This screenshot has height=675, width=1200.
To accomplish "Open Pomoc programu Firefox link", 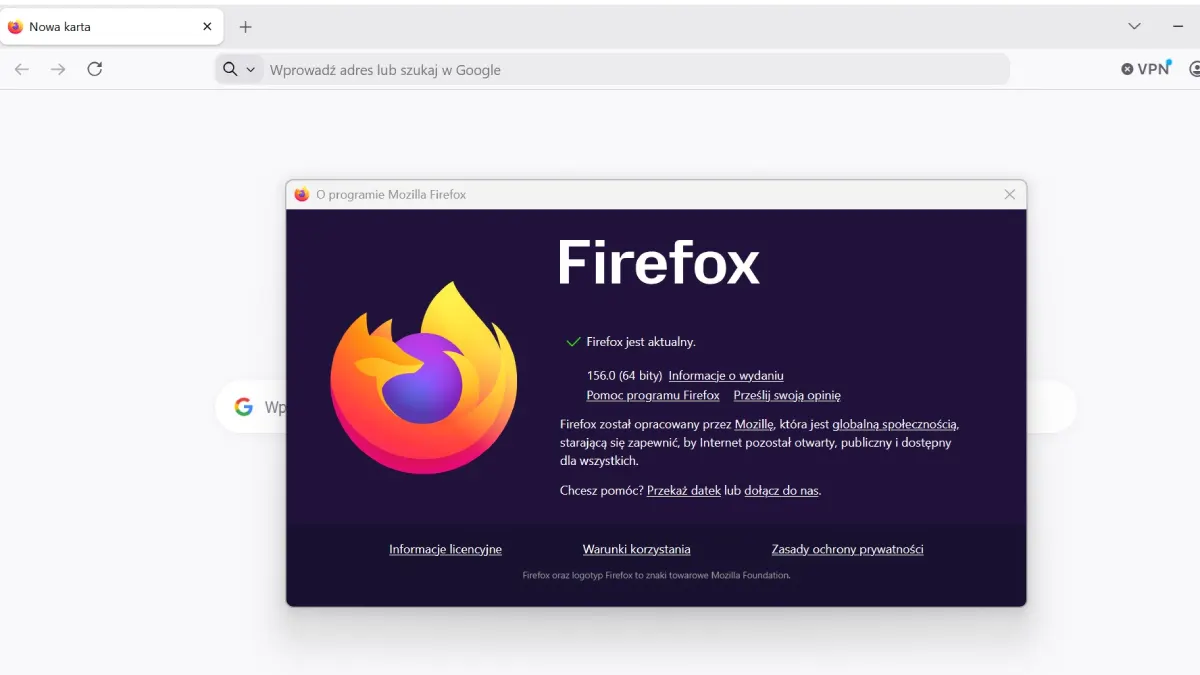I will pyautogui.click(x=653, y=396).
